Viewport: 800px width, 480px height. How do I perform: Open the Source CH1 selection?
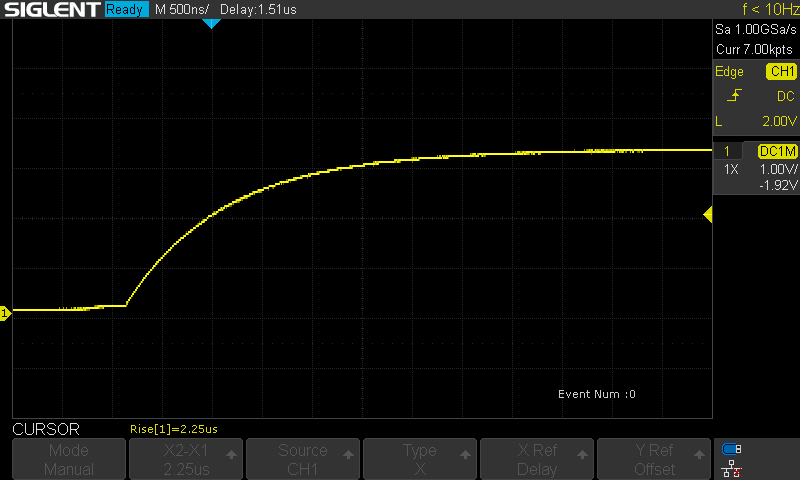tap(303, 460)
